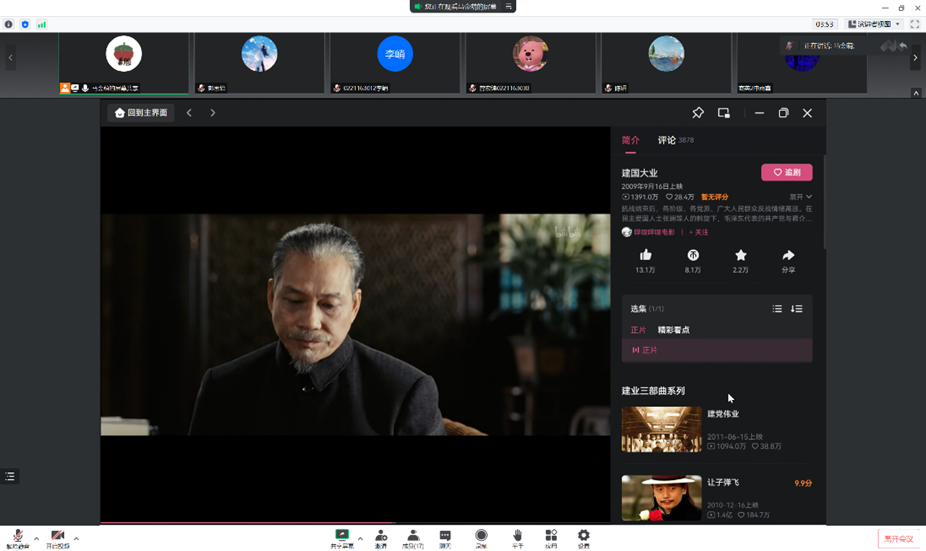Click the coin donate icon
Viewport: 926px width, 551px height.
click(692, 256)
